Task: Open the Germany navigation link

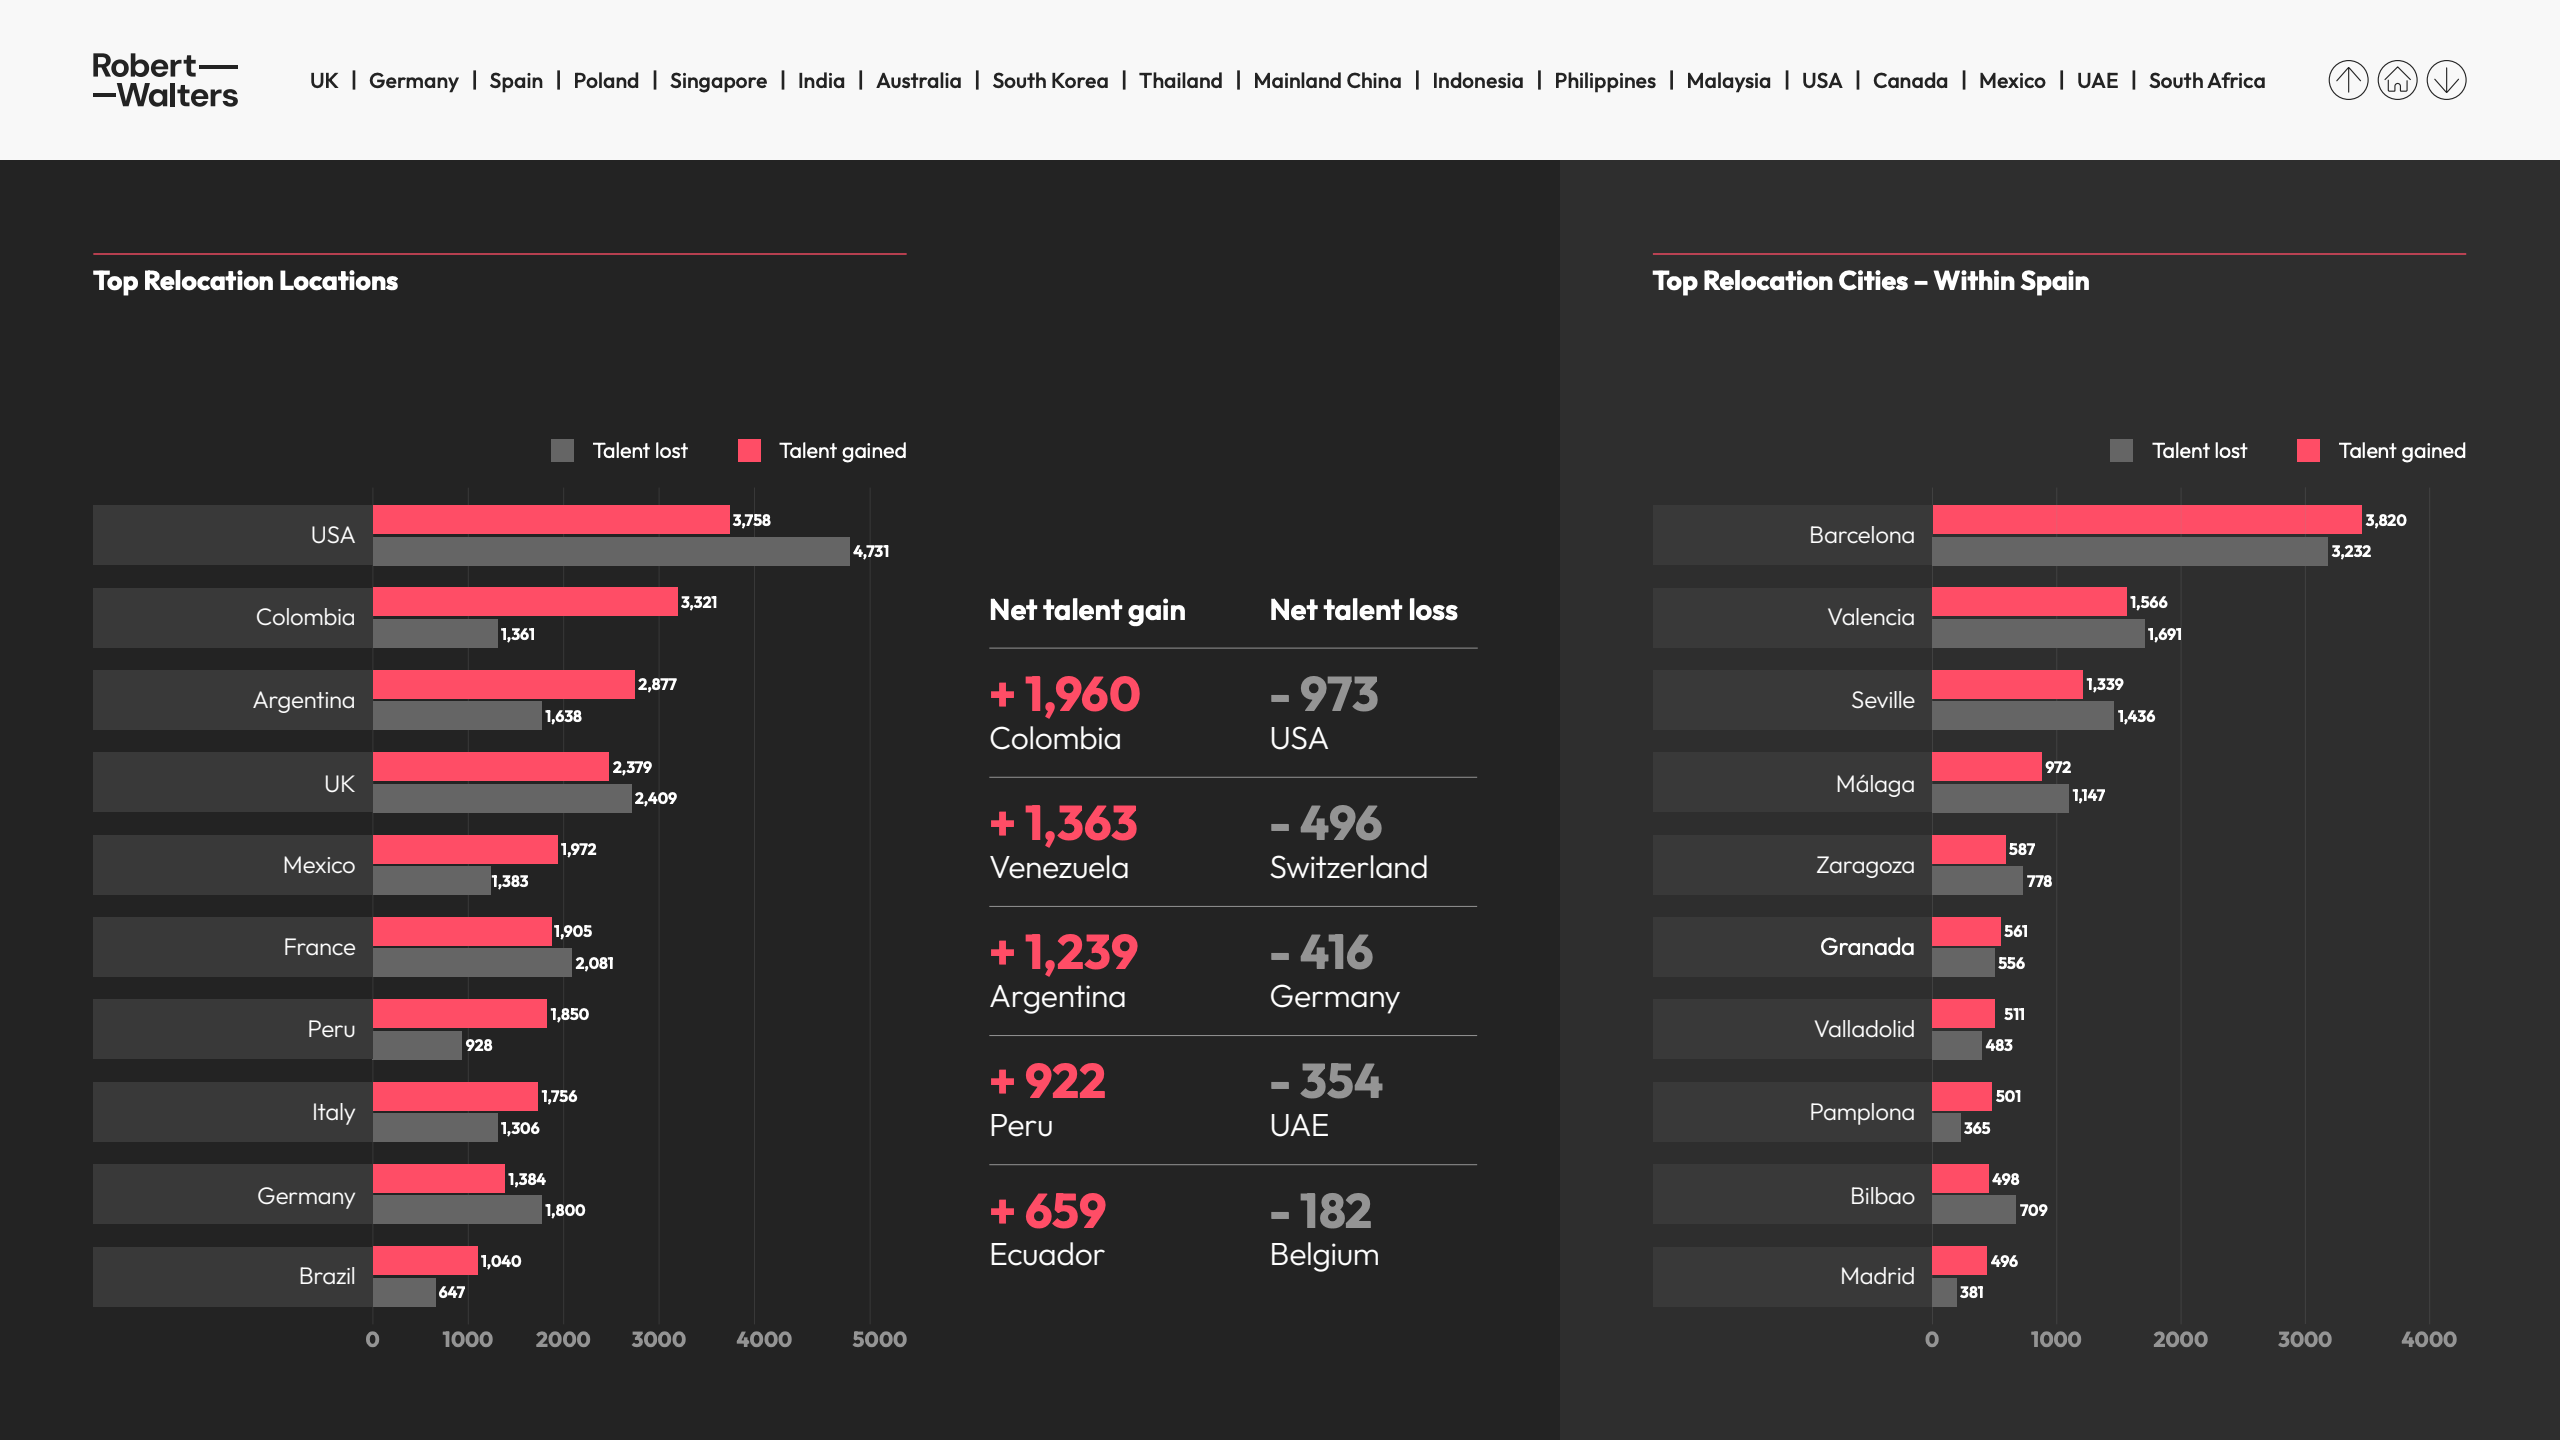Action: point(413,81)
